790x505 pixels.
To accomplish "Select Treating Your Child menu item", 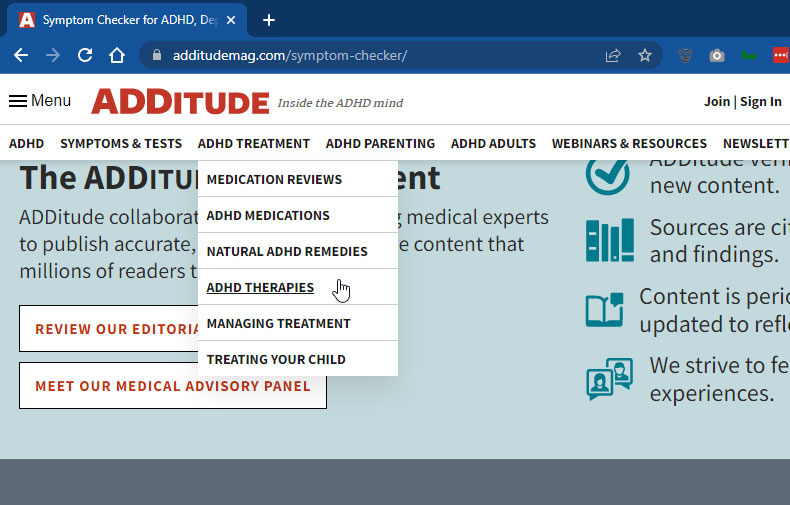I will pyautogui.click(x=276, y=360).
